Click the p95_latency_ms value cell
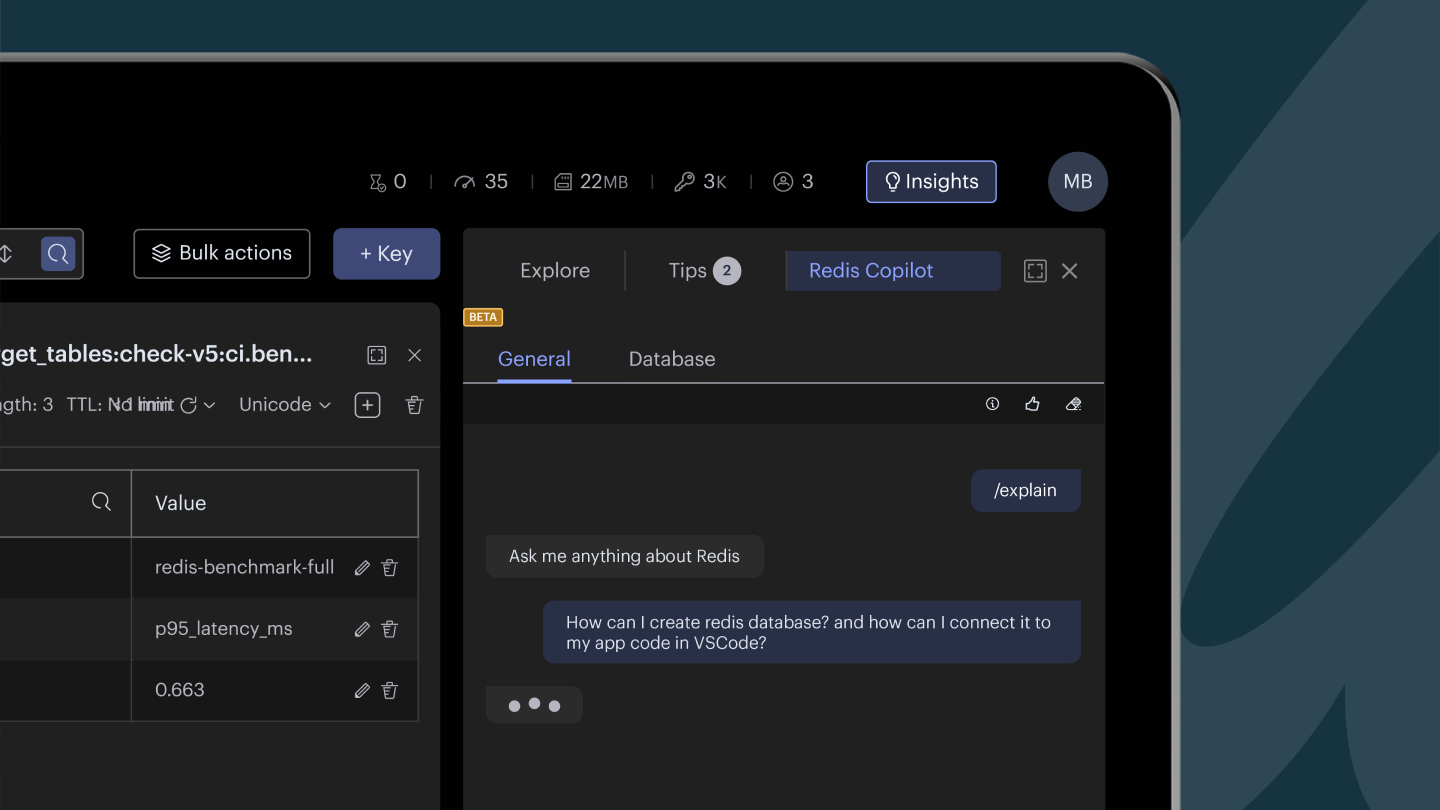The height and width of the screenshot is (810, 1440). (224, 629)
